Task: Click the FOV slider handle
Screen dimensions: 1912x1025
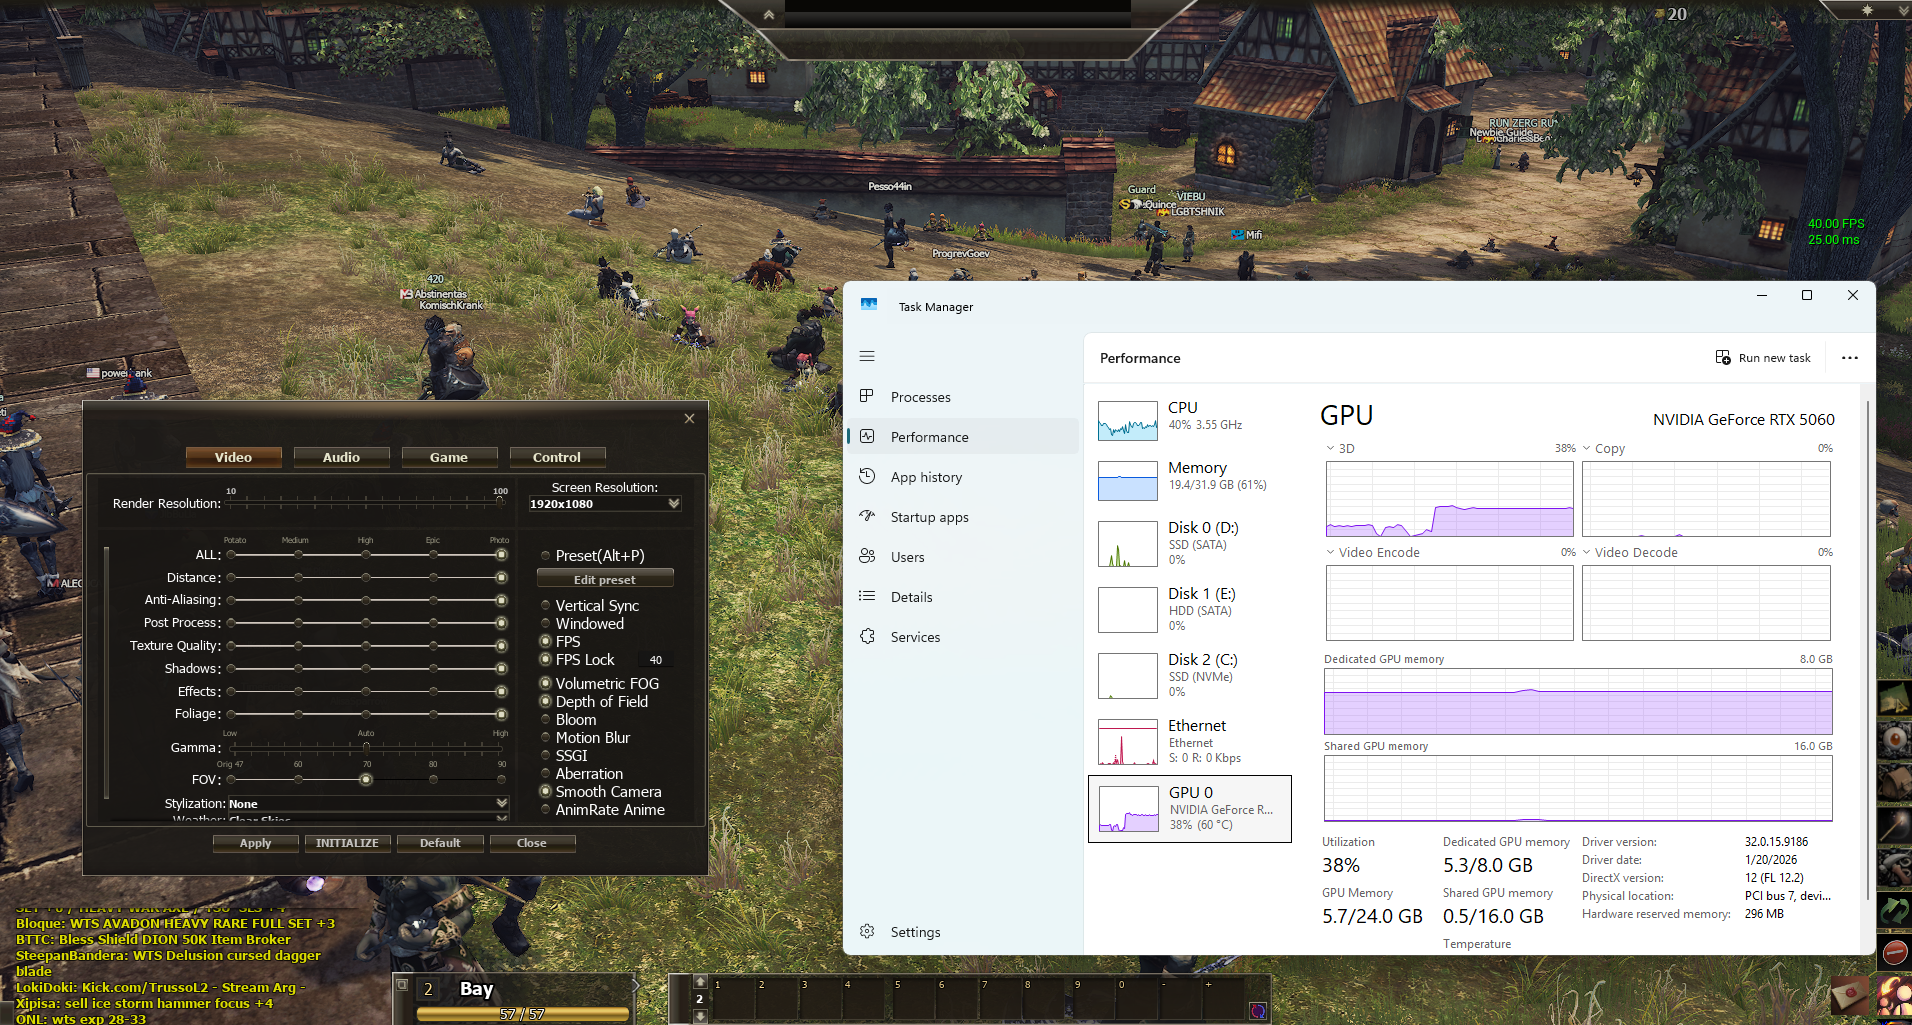Action: (366, 779)
